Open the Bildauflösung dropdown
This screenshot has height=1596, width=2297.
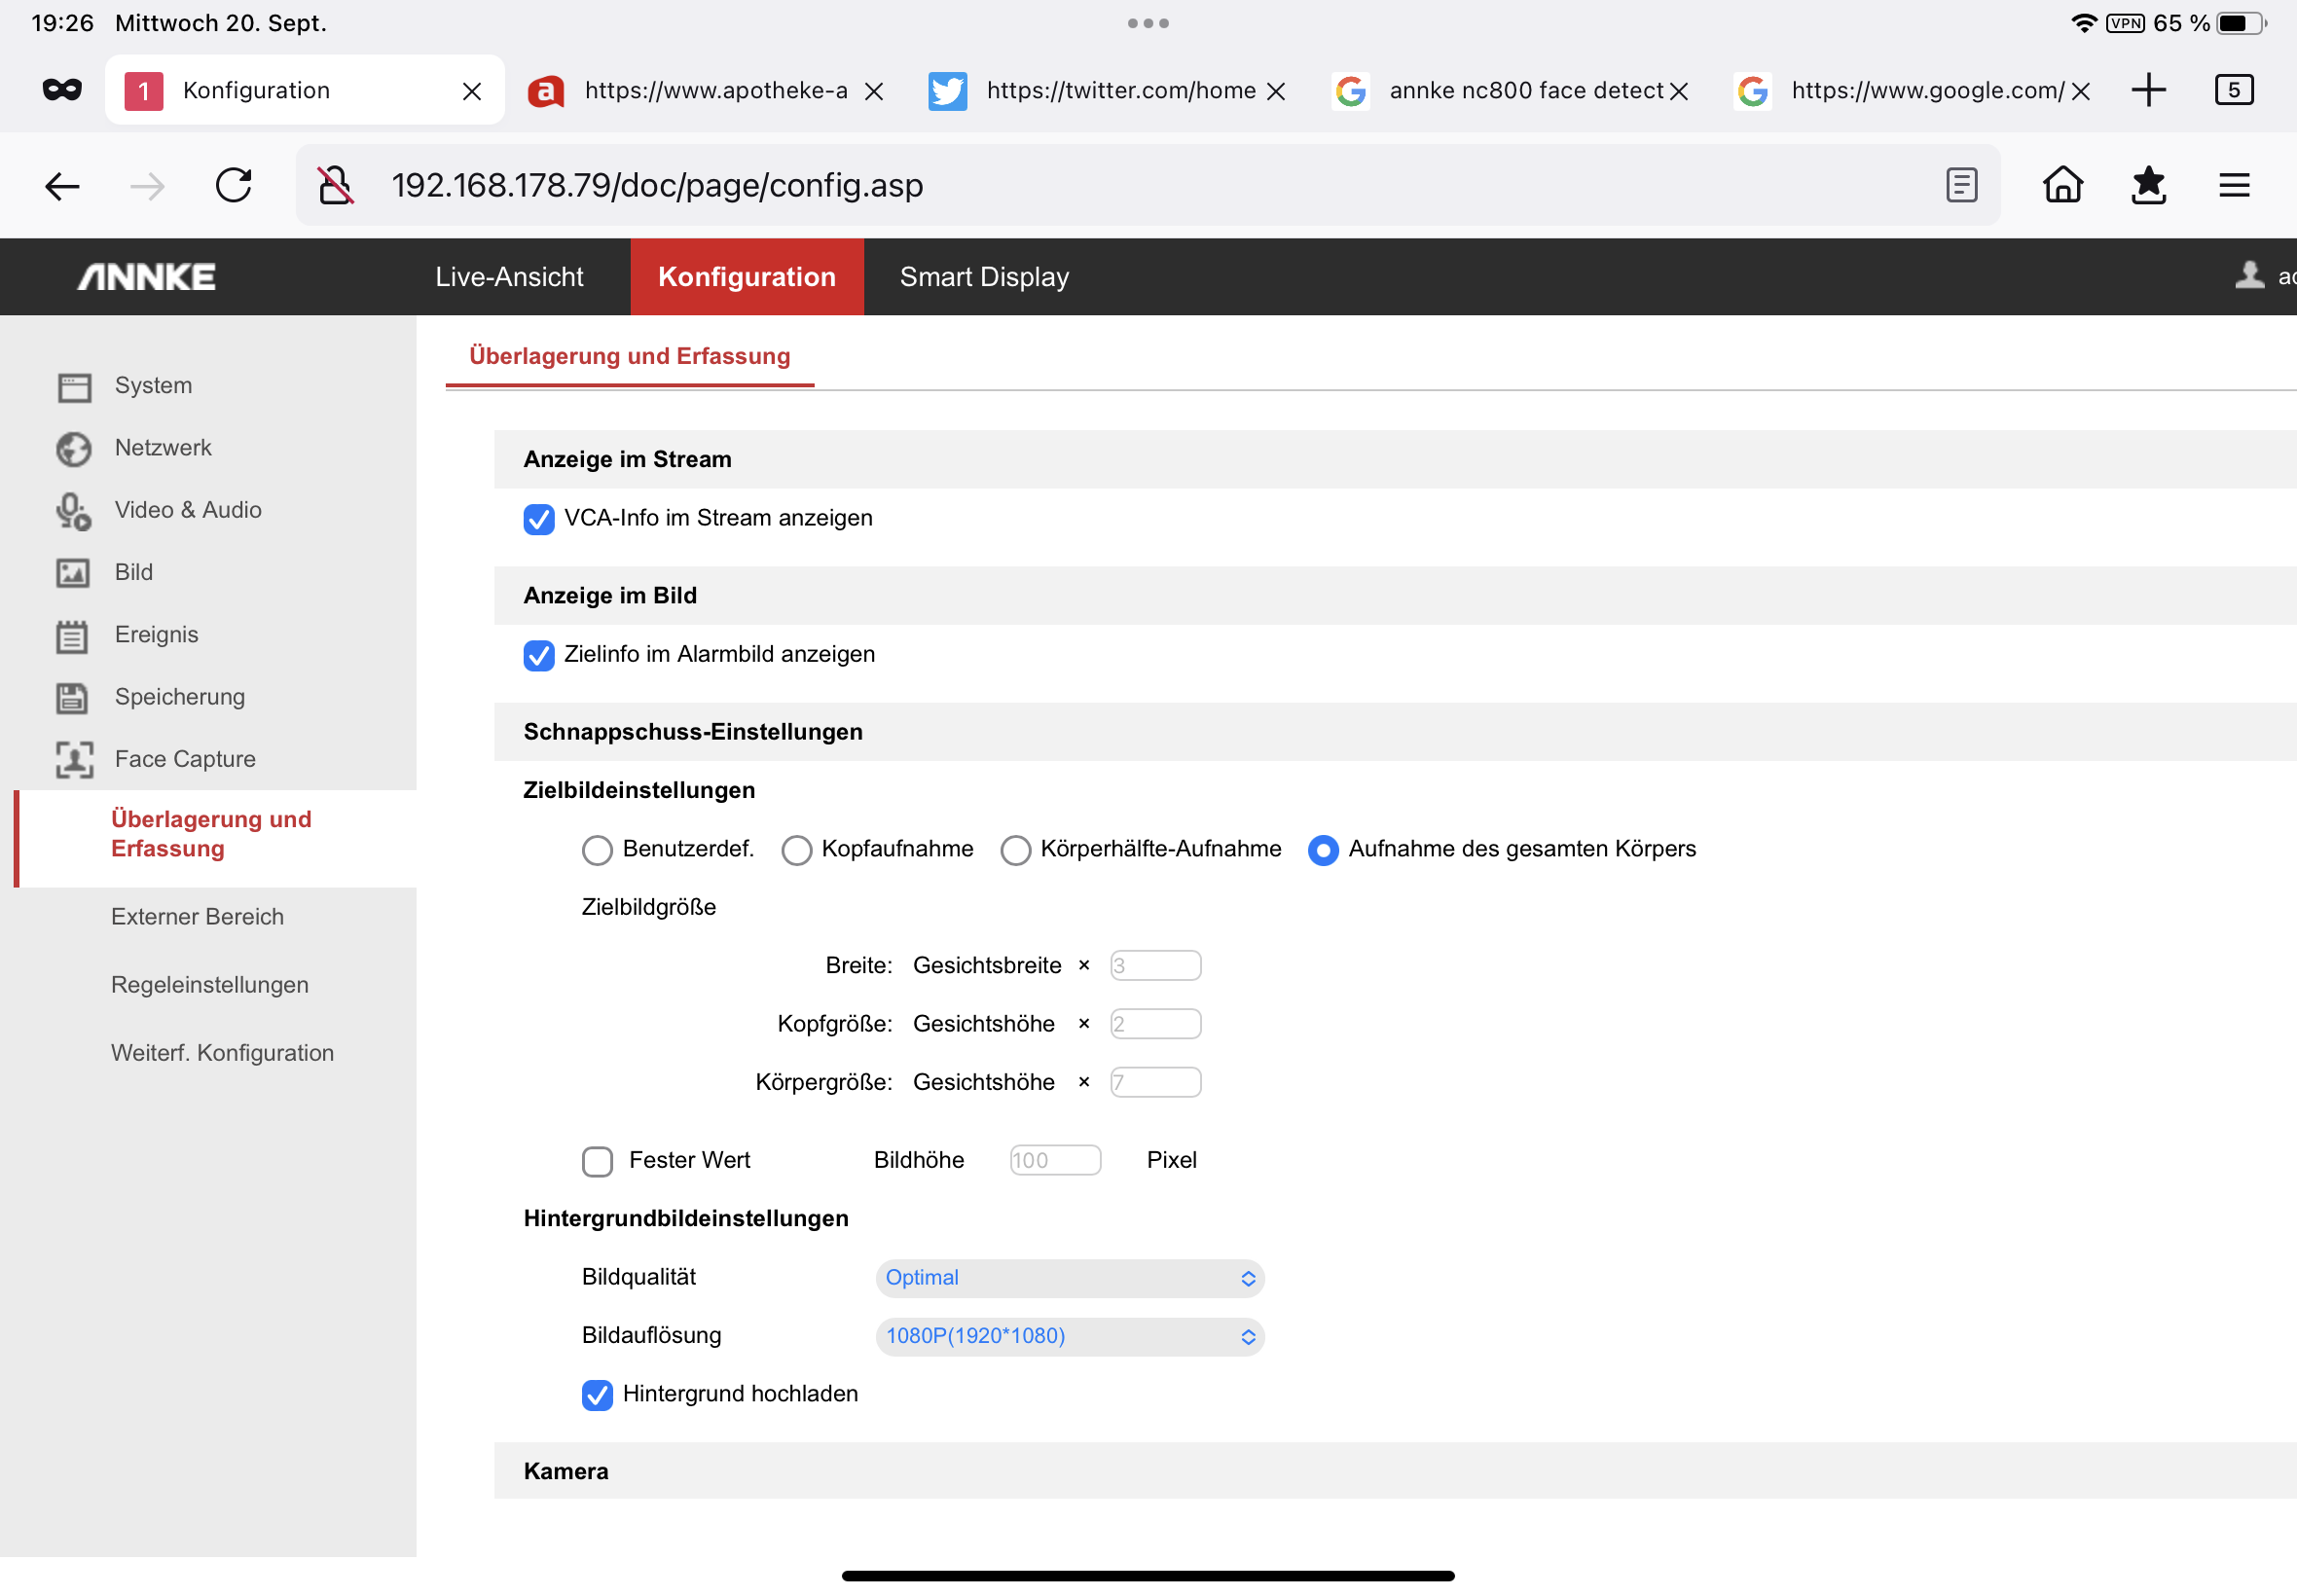(1069, 1336)
